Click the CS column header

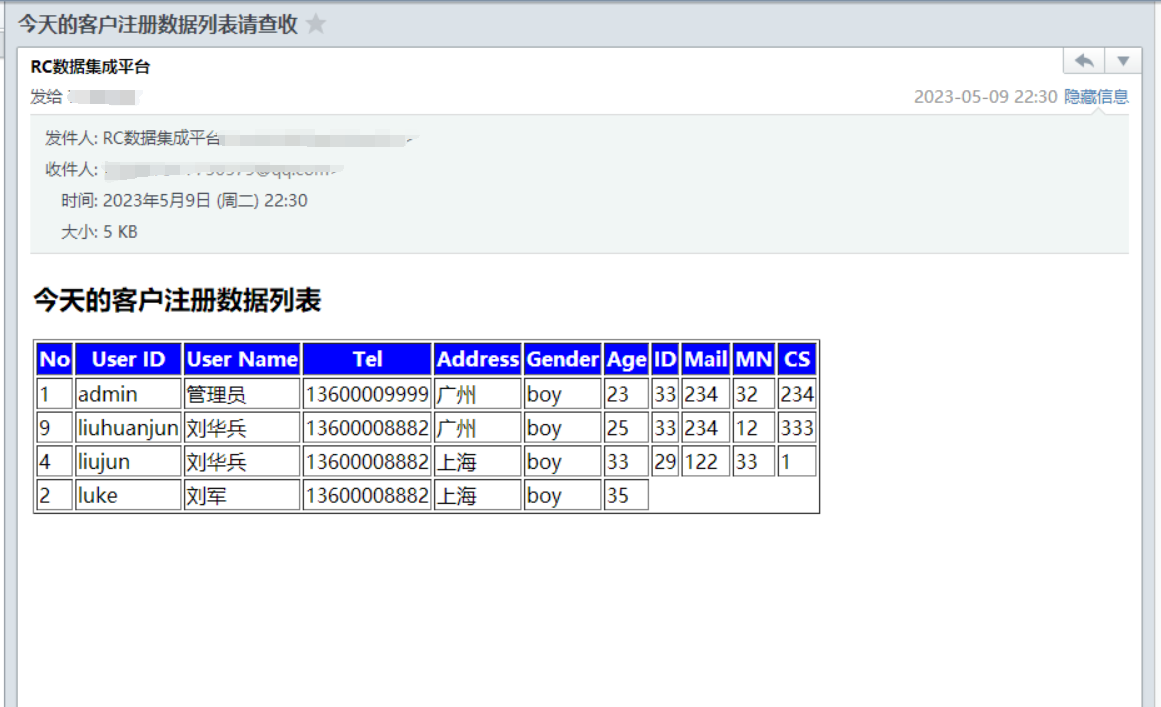tap(797, 359)
